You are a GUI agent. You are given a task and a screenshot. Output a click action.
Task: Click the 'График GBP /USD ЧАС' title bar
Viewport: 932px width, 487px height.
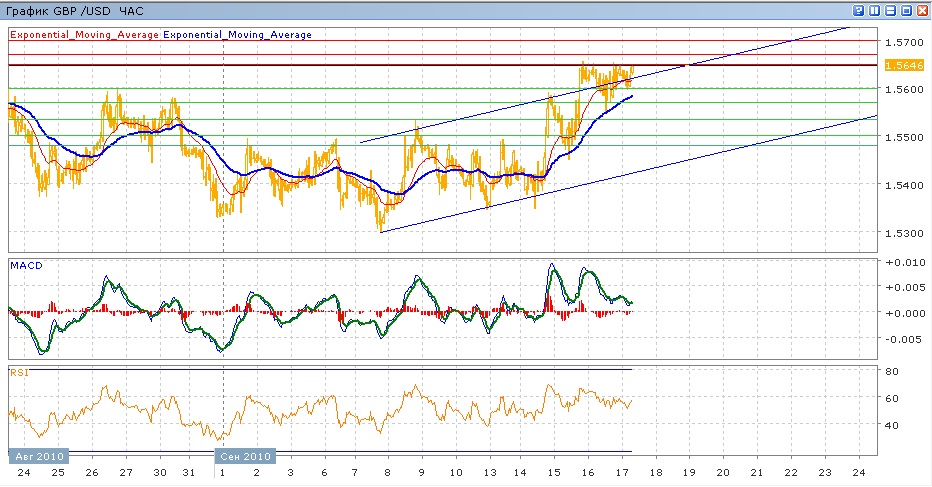75,10
